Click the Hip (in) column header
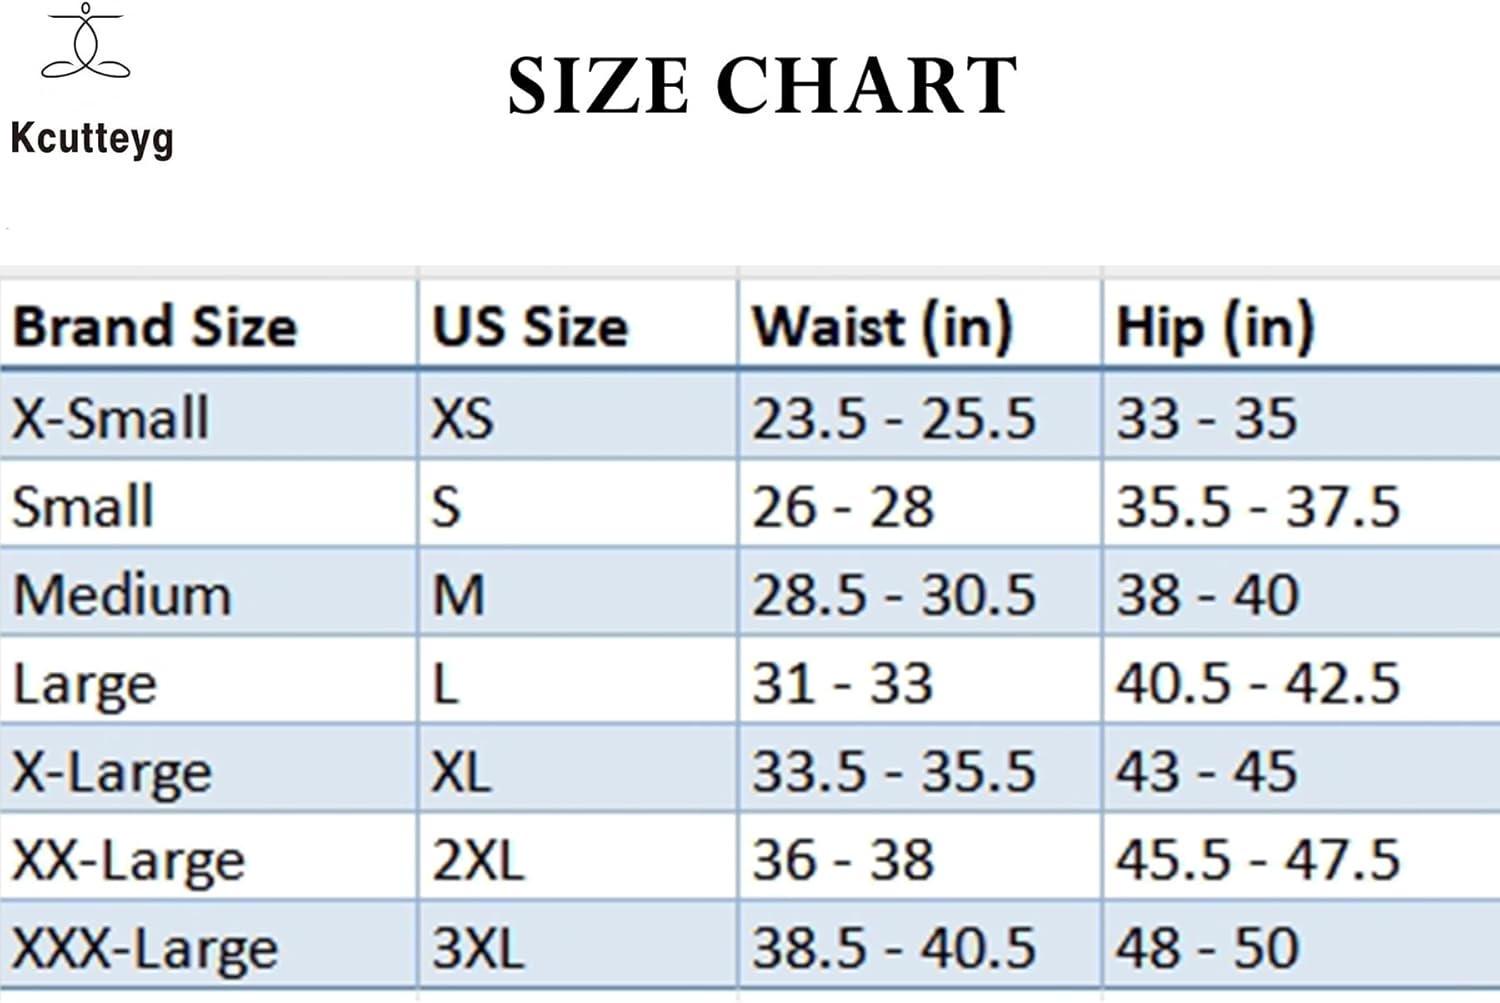Viewport: 1500px width, 1003px height. 1214,327
